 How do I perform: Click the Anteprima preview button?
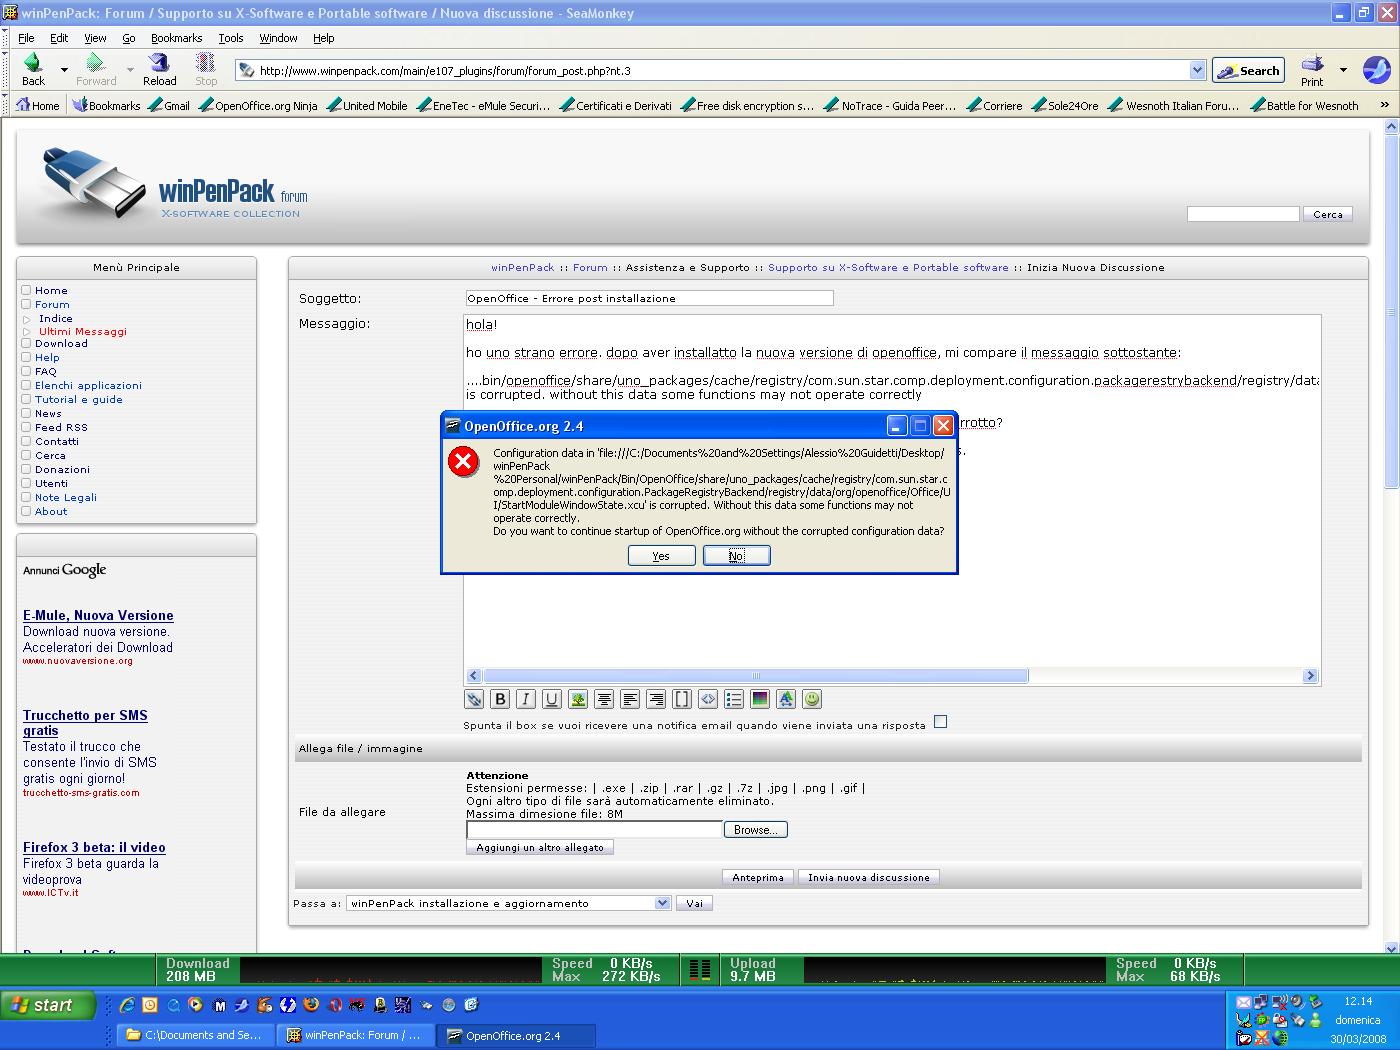[x=758, y=877]
